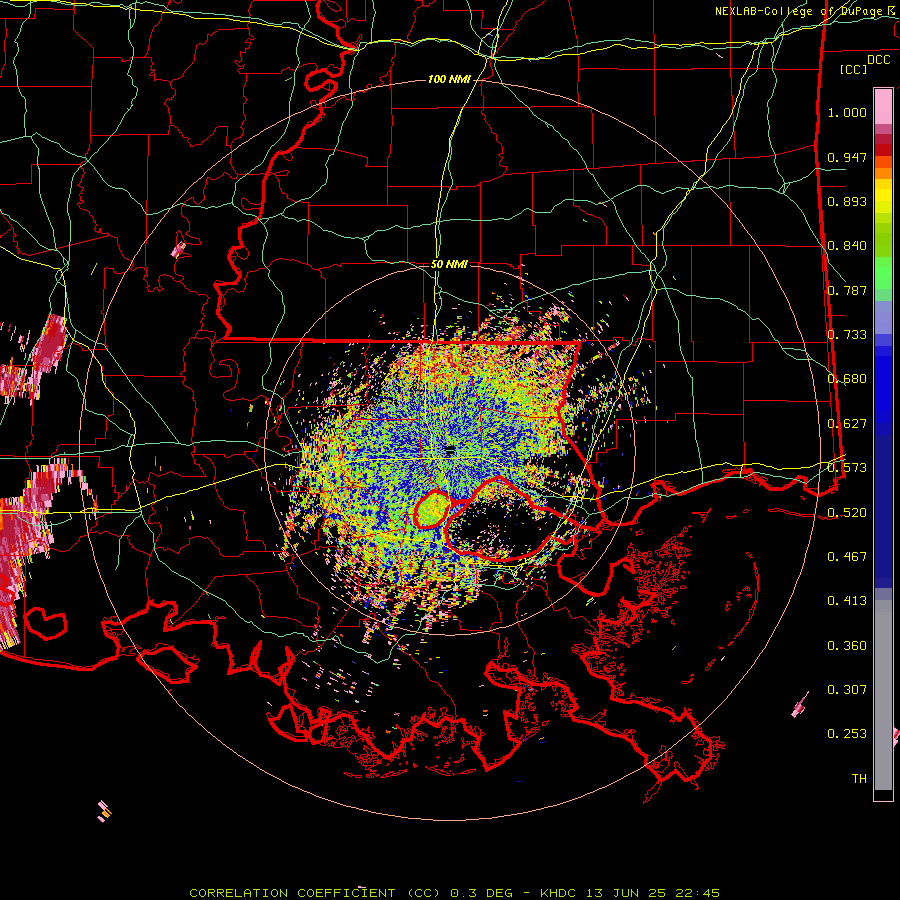Click the 0.520 scale value
Viewport: 900px width, 900px height.
847,512
